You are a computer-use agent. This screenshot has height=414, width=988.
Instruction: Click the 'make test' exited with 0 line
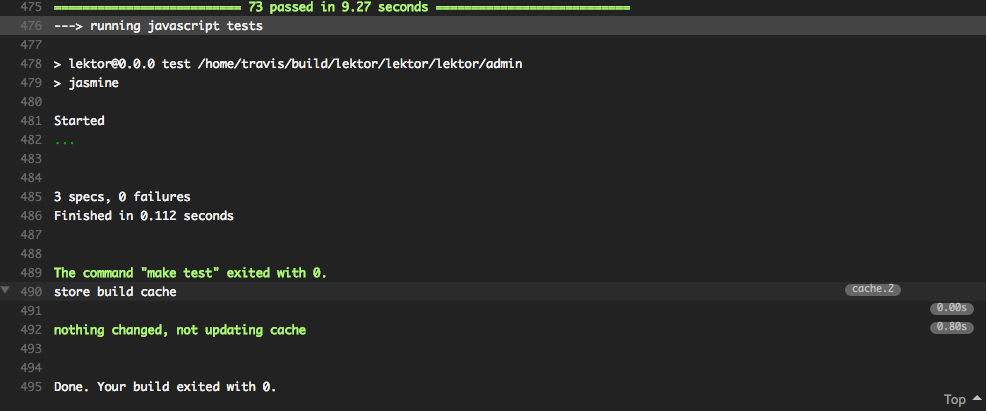190,273
